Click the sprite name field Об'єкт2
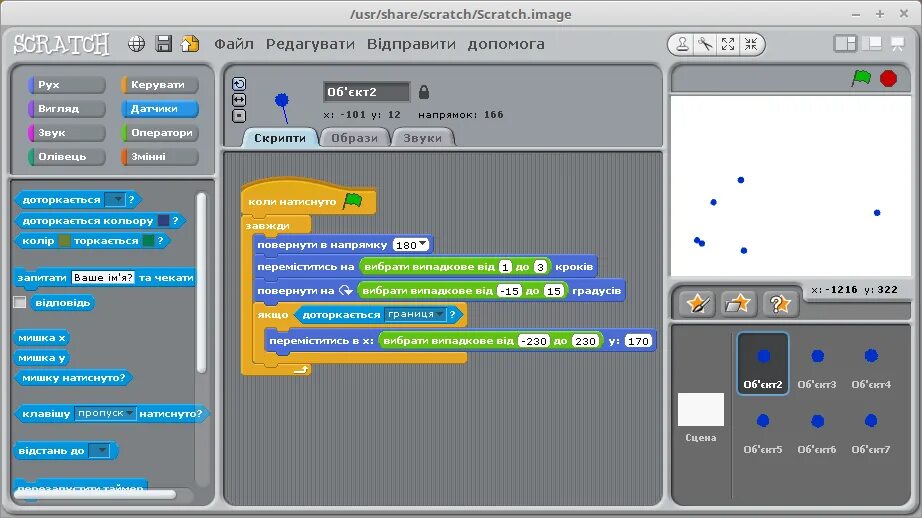Screen dimensions: 922x518 click(x=366, y=92)
